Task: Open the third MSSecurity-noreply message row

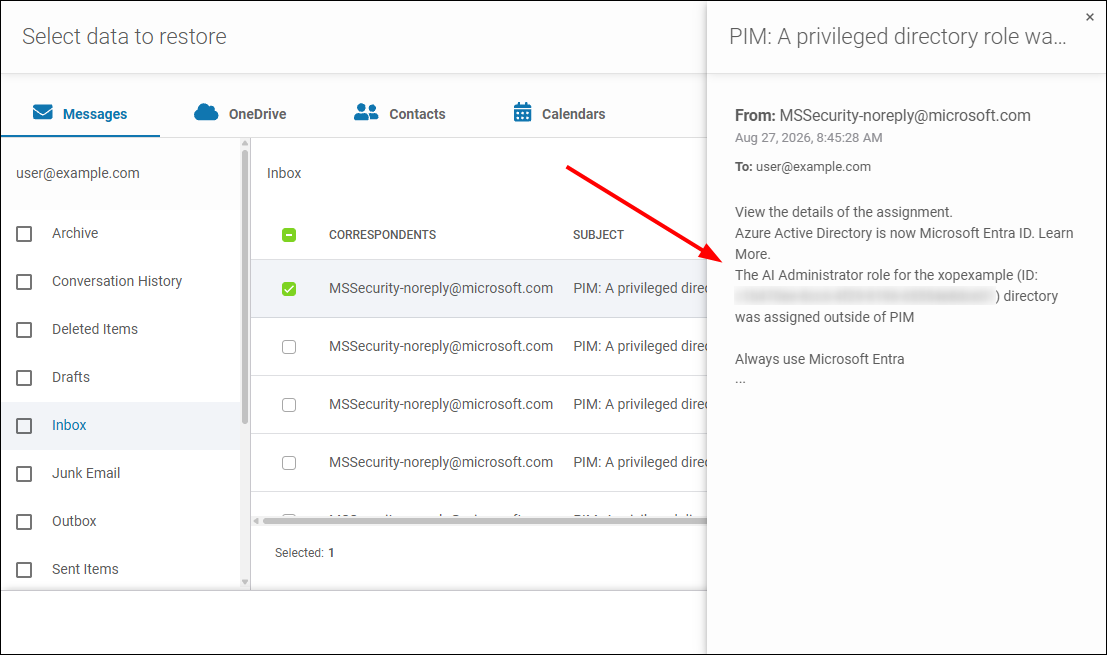Action: pyautogui.click(x=479, y=404)
